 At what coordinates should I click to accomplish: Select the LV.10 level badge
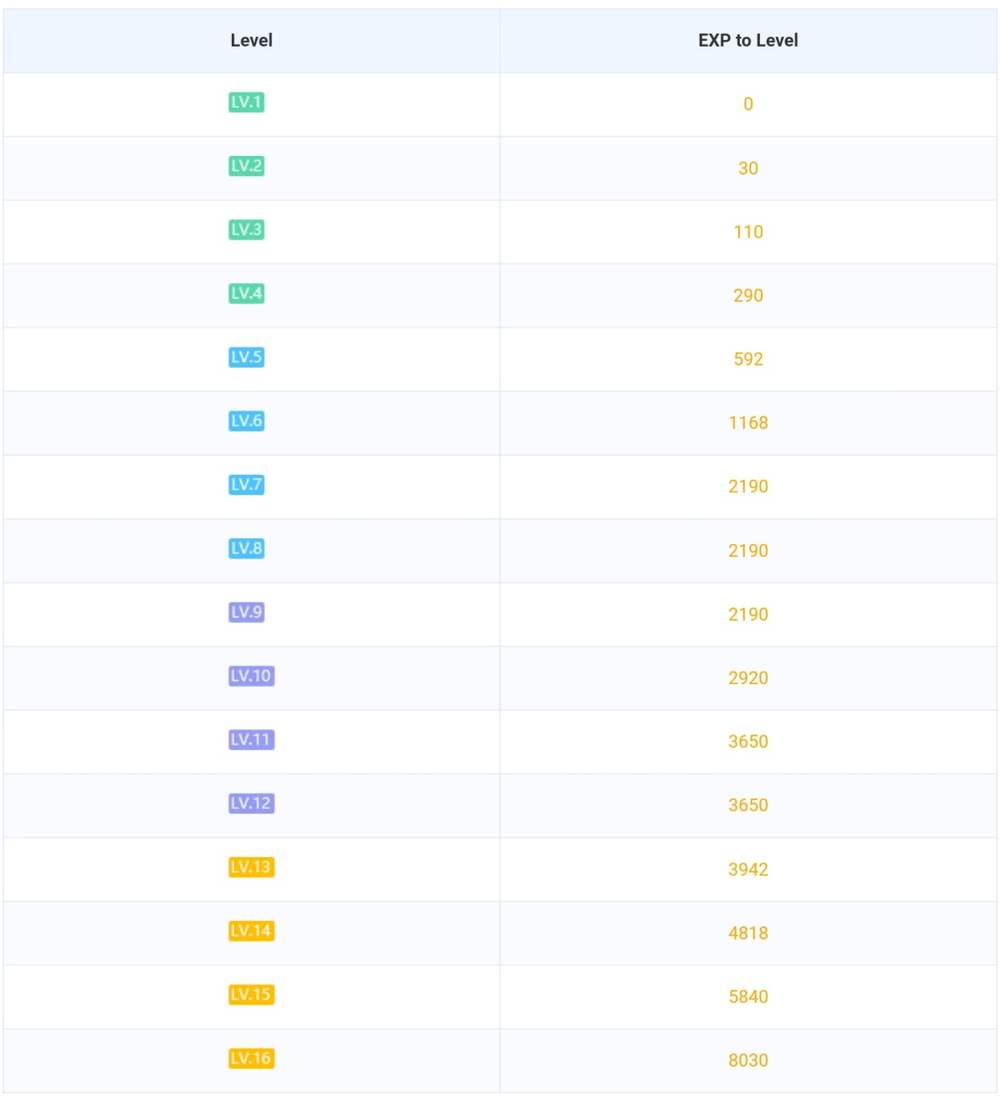[x=251, y=677]
